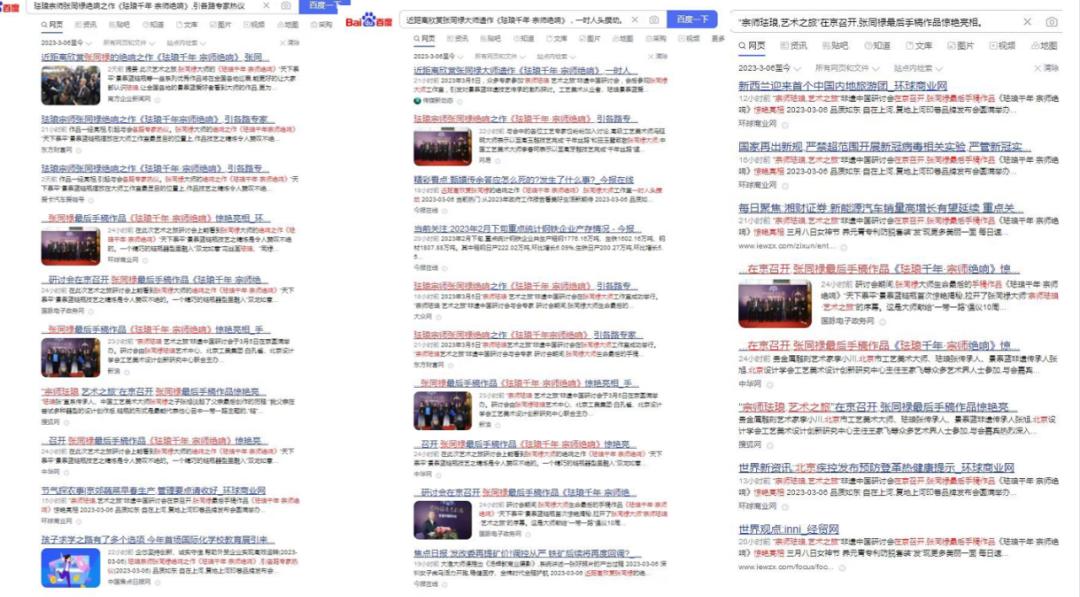The width and height of the screenshot is (1080, 597).
Task: Click the X to clear the middle search box
Action: point(635,20)
